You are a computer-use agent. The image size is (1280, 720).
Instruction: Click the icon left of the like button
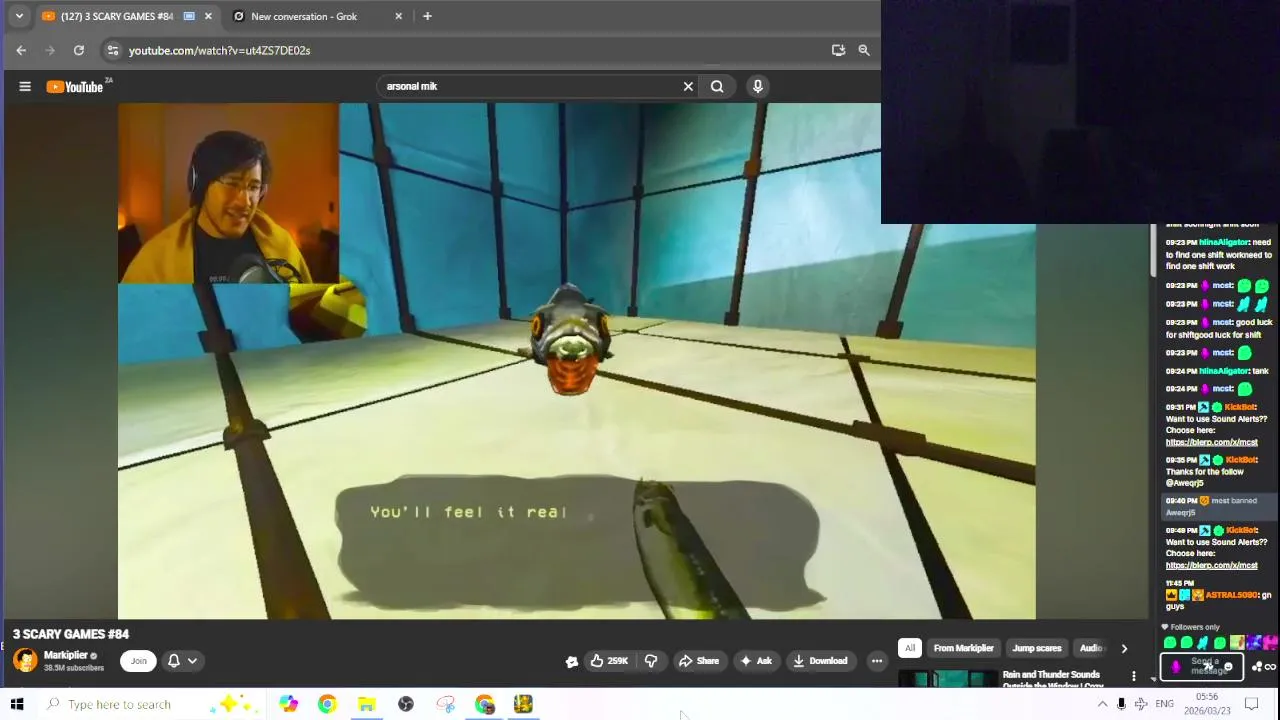572,661
